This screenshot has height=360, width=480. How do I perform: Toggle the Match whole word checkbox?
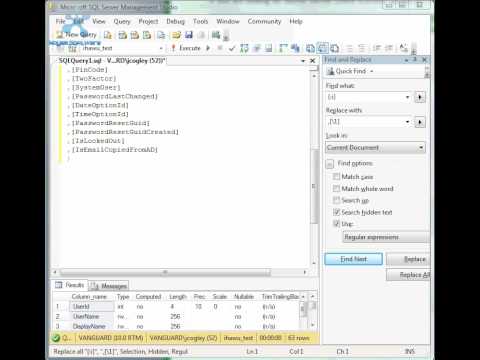click(336, 188)
